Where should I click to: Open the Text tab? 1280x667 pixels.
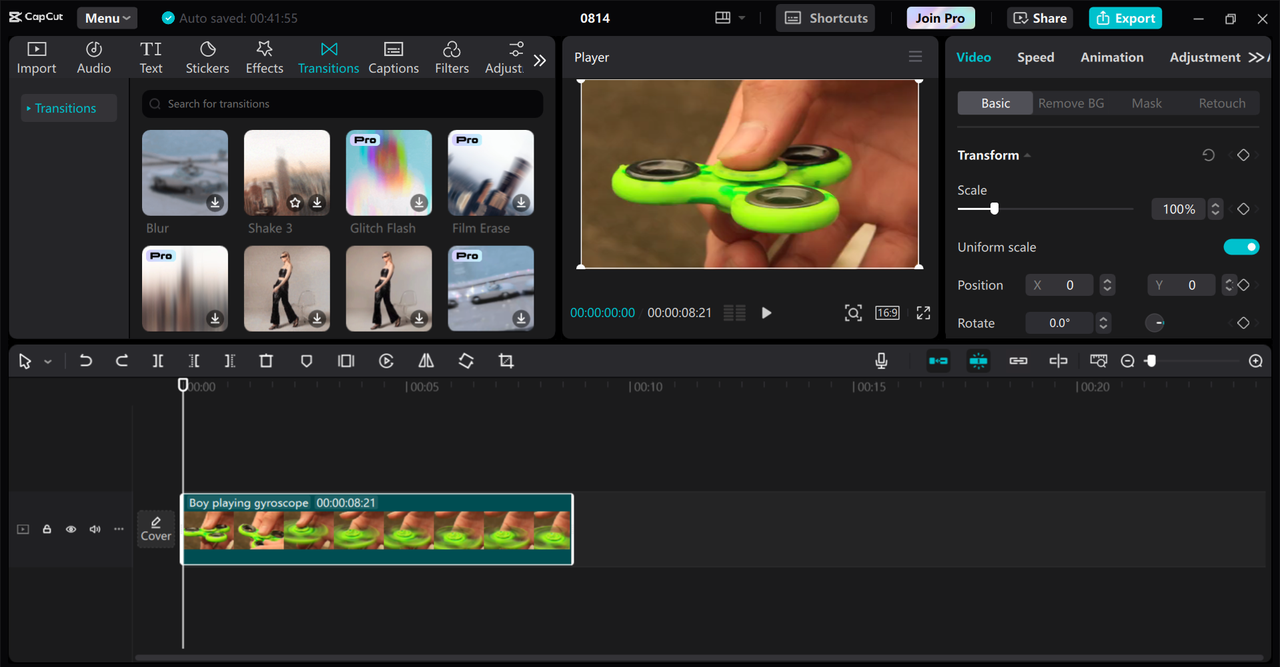[x=151, y=58]
